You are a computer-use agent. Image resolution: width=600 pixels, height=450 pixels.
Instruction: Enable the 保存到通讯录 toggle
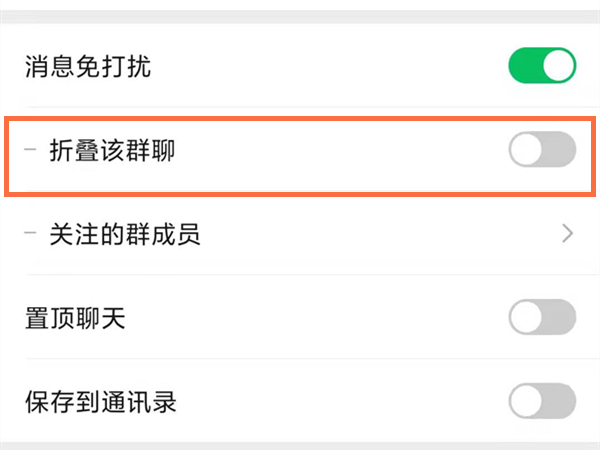(542, 402)
